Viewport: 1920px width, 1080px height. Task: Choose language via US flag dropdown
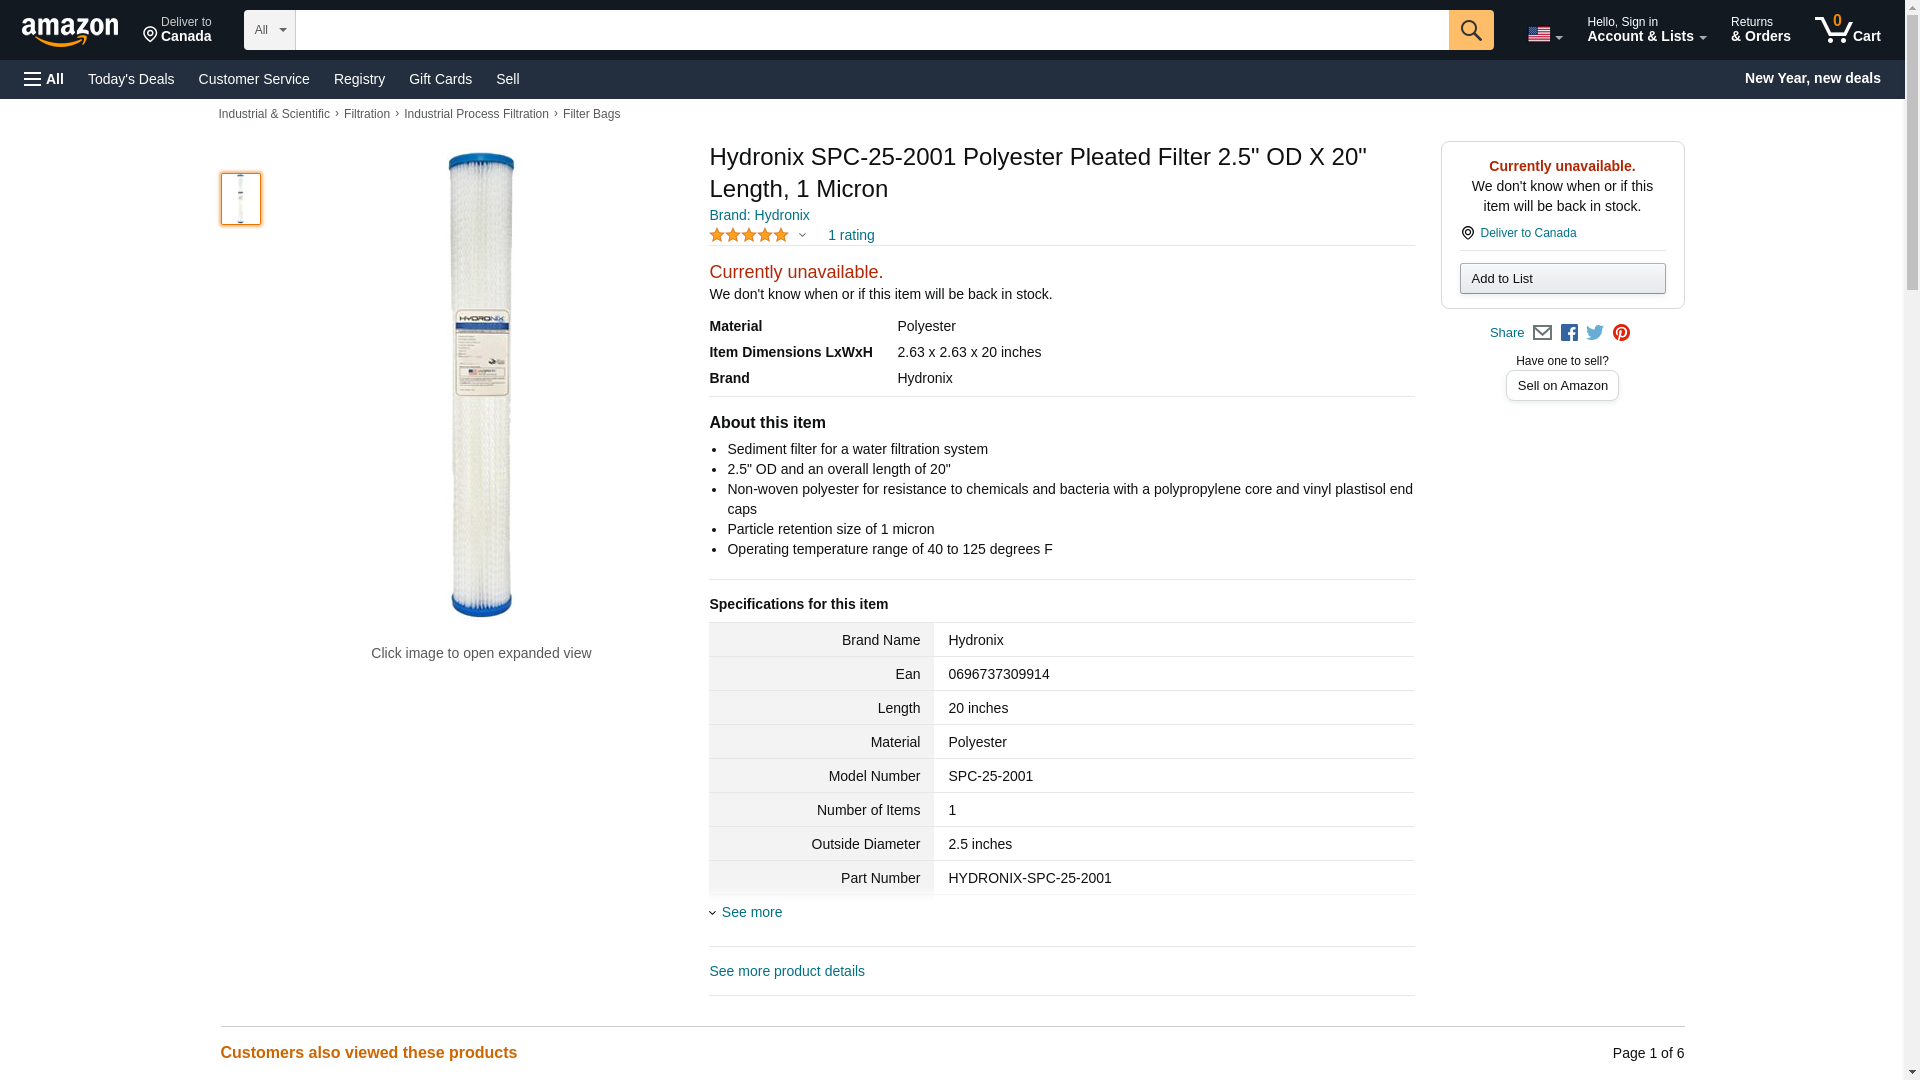coord(1545,34)
